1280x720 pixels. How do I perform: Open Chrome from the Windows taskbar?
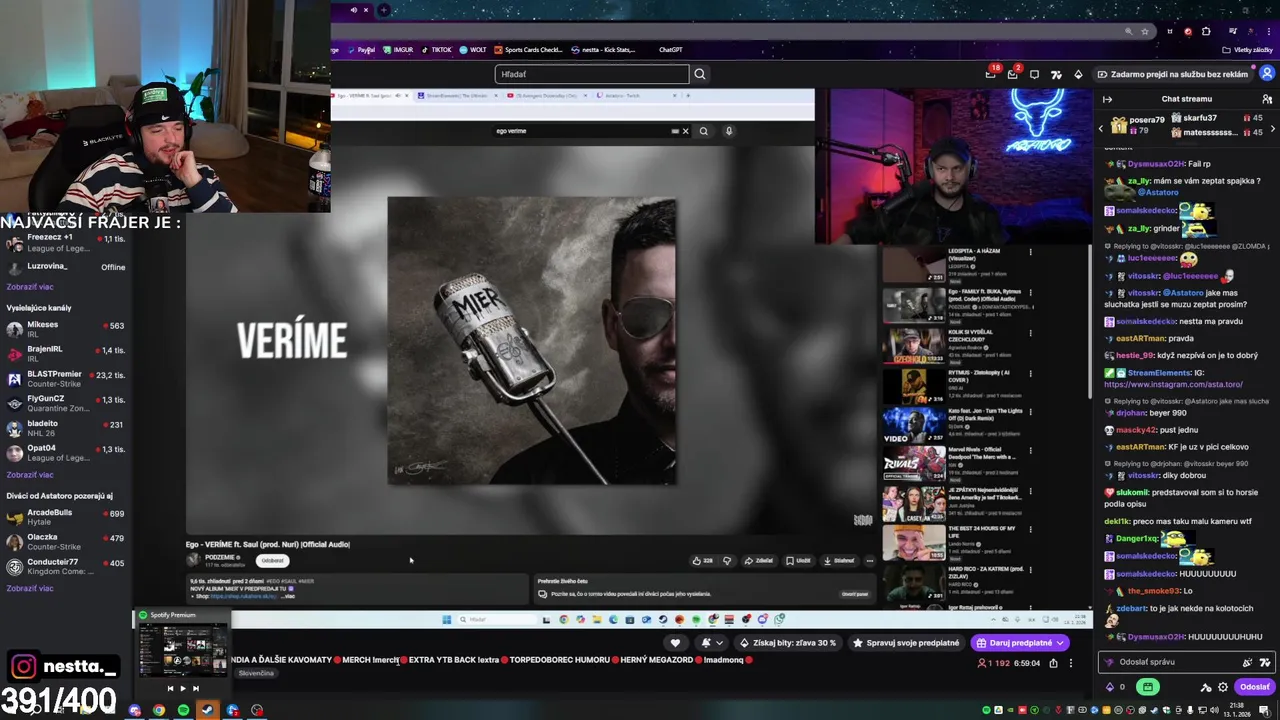159,710
